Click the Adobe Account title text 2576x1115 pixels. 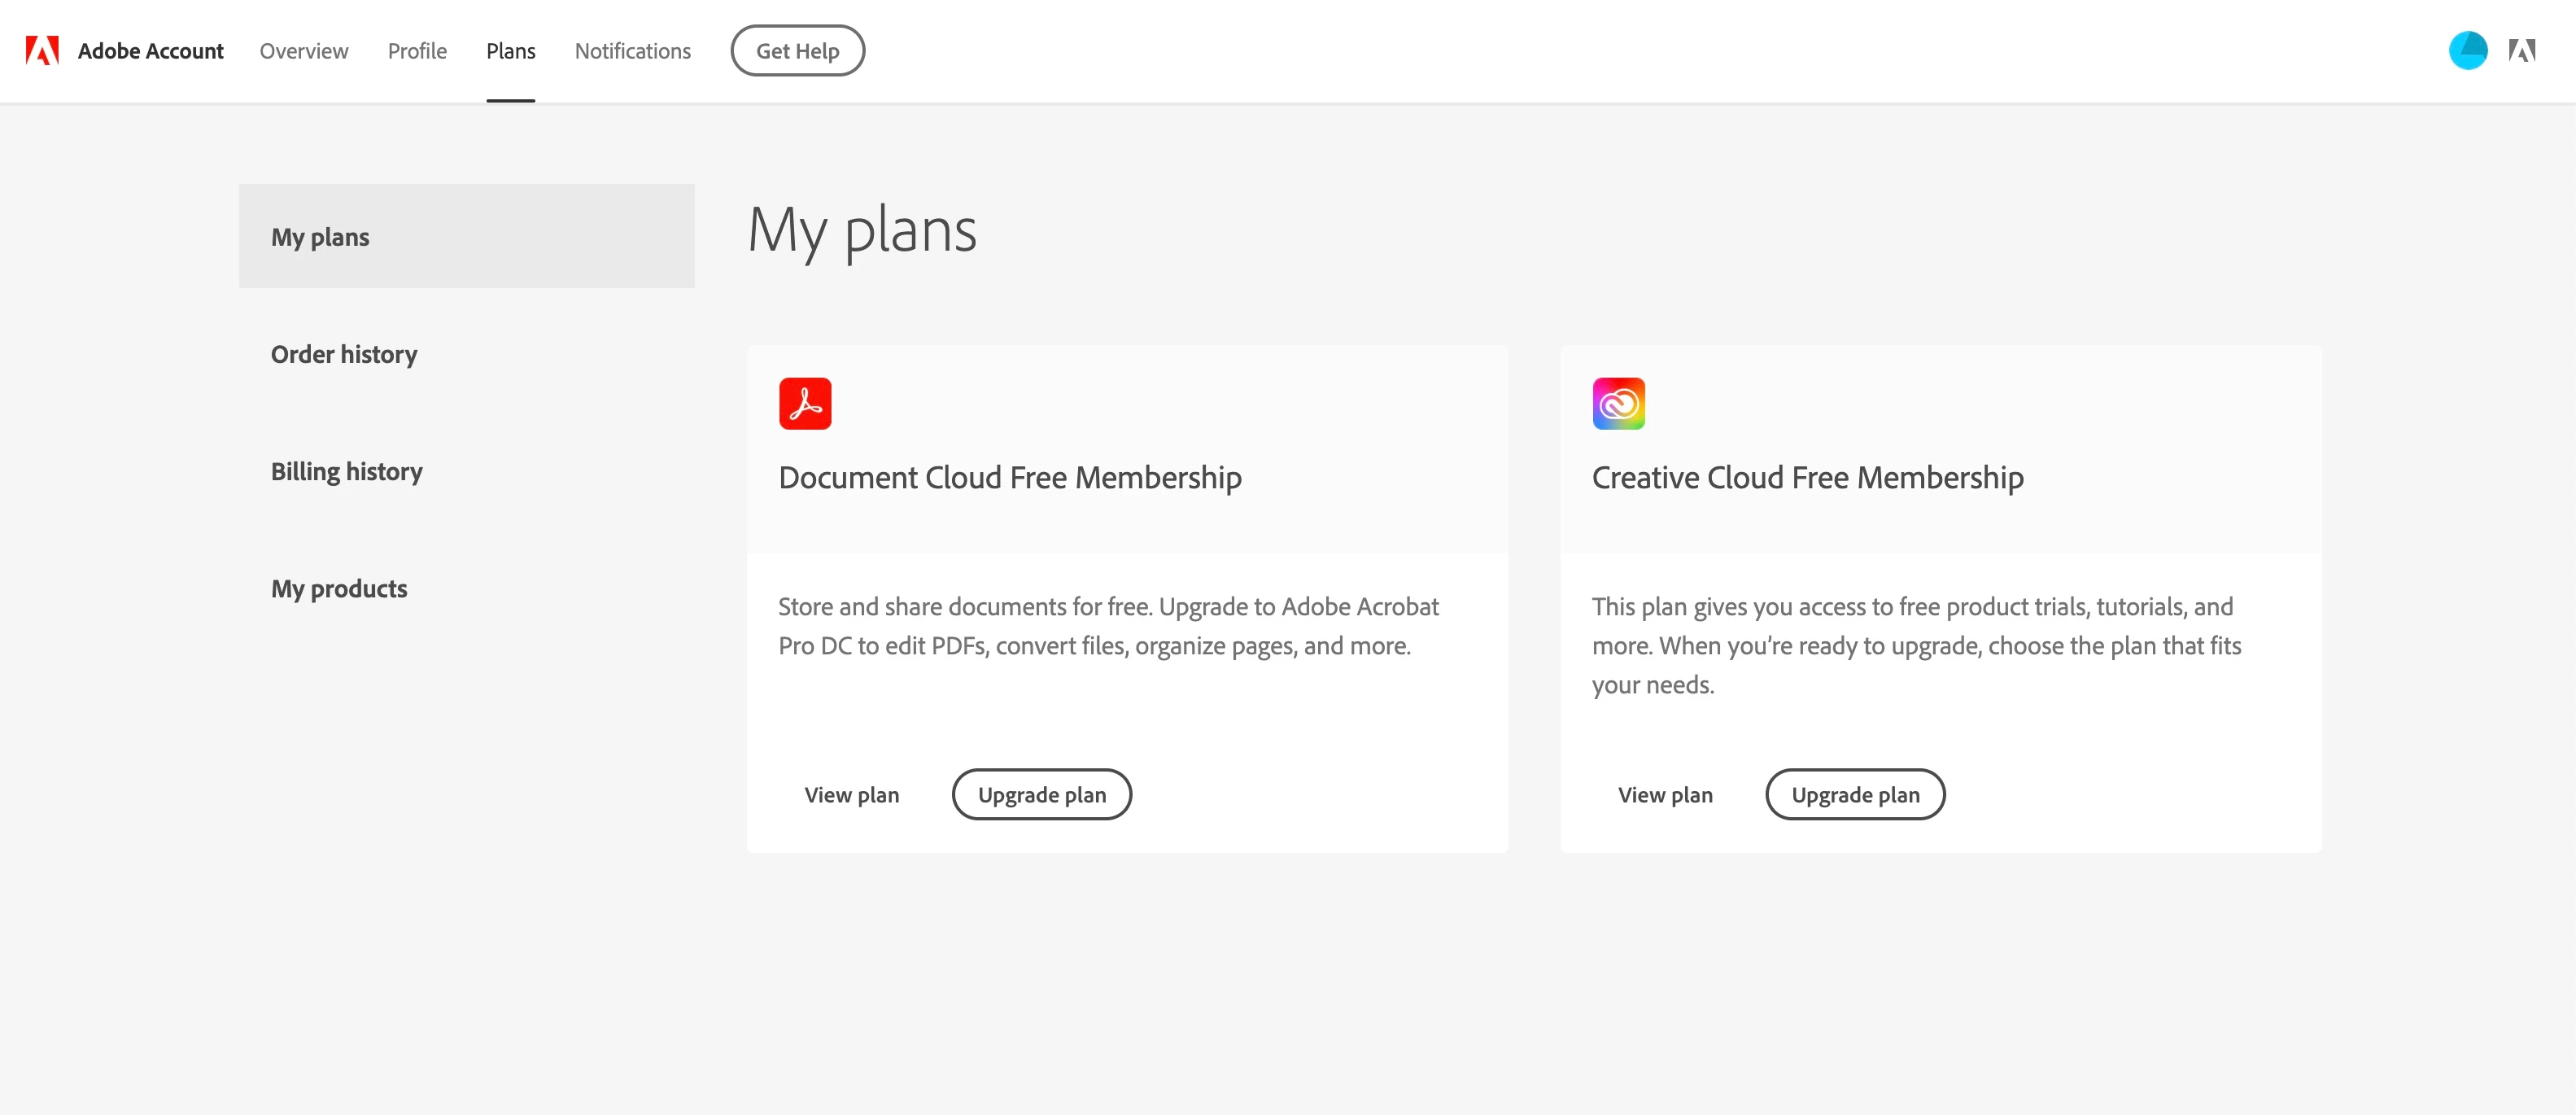(x=150, y=51)
